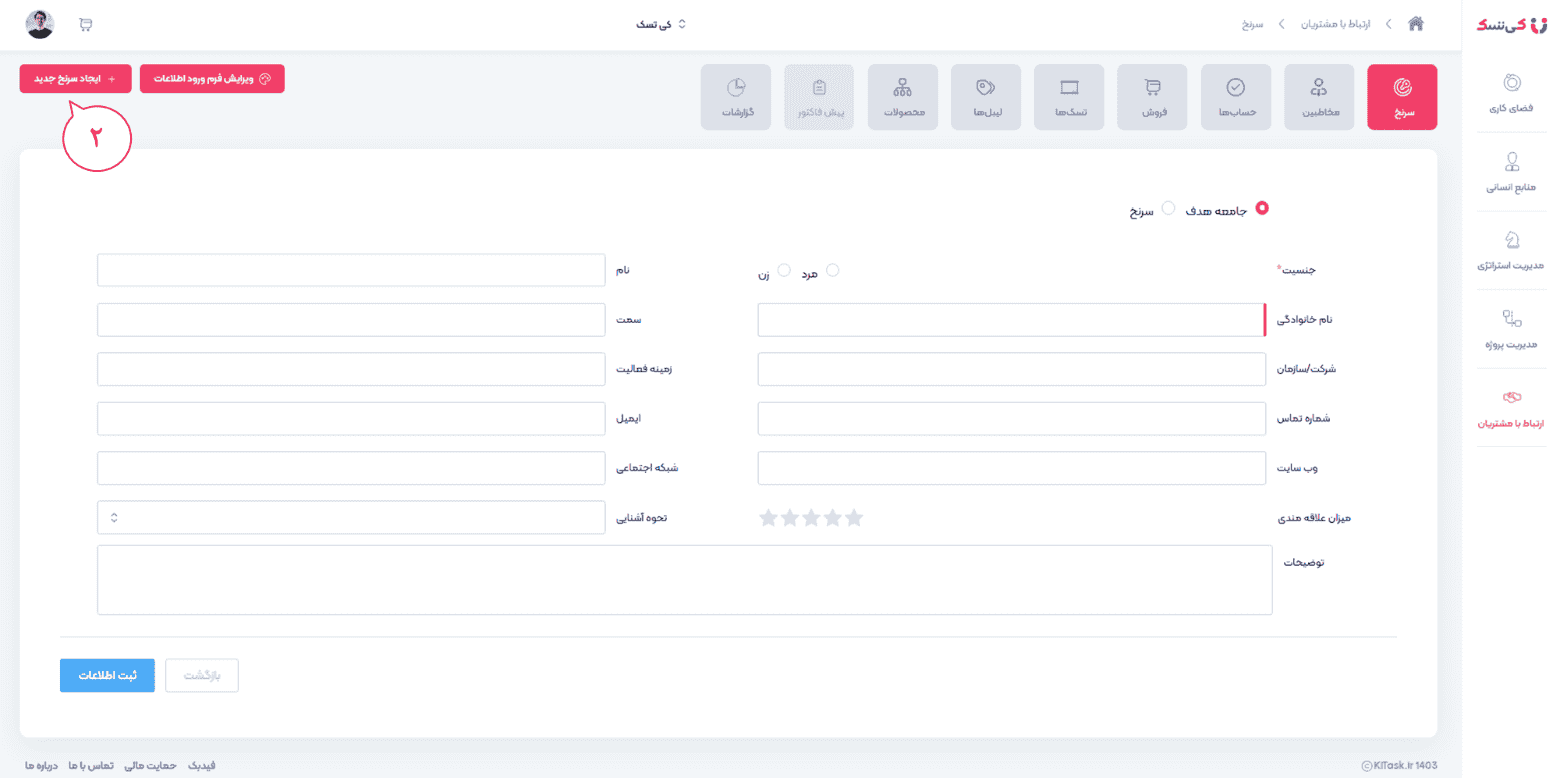Open منابع انسانی in the sidebar

click(x=1511, y=171)
